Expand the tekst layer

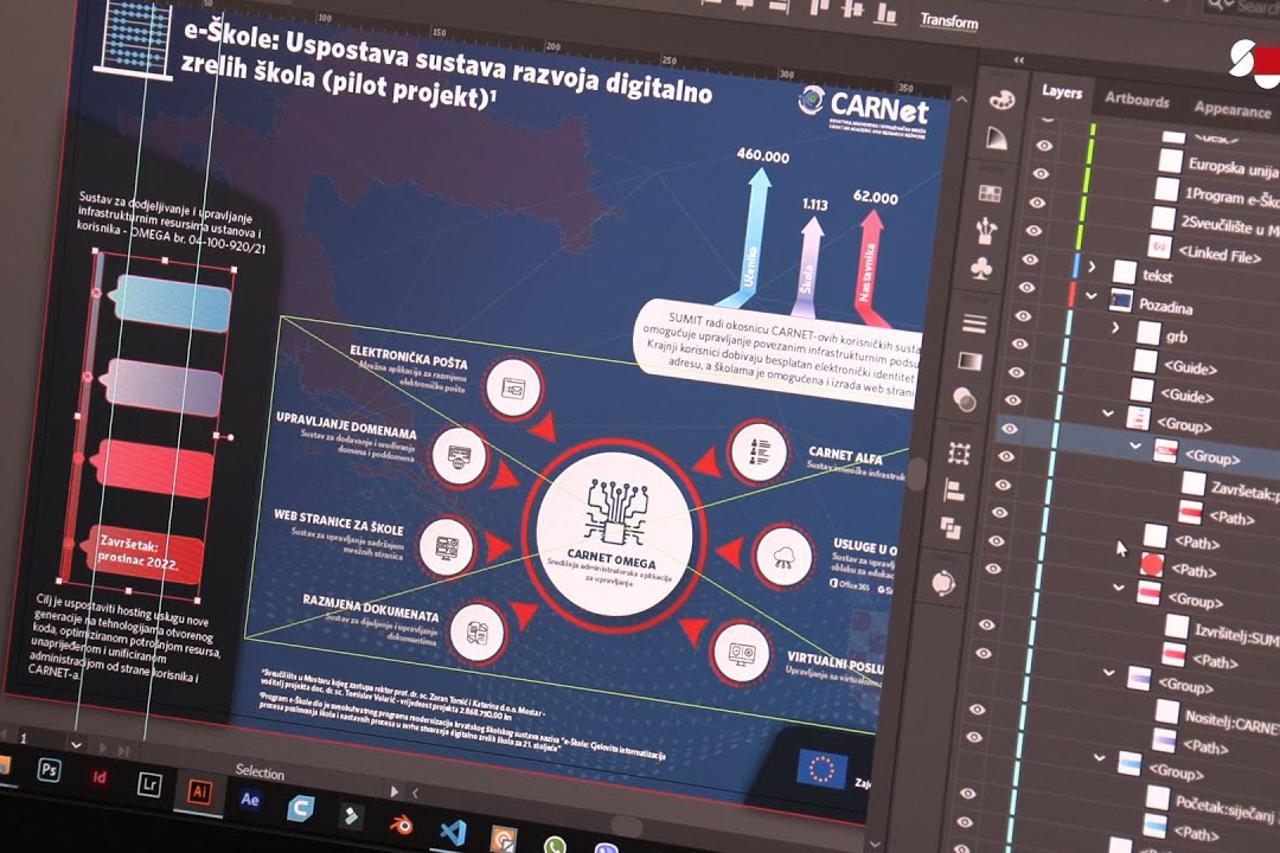[1091, 267]
